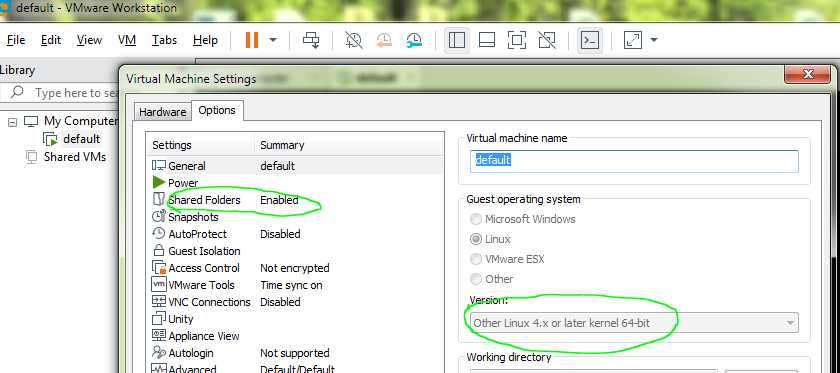The height and width of the screenshot is (373, 840).
Task: Click the General monitor icon
Action: pos(159,166)
